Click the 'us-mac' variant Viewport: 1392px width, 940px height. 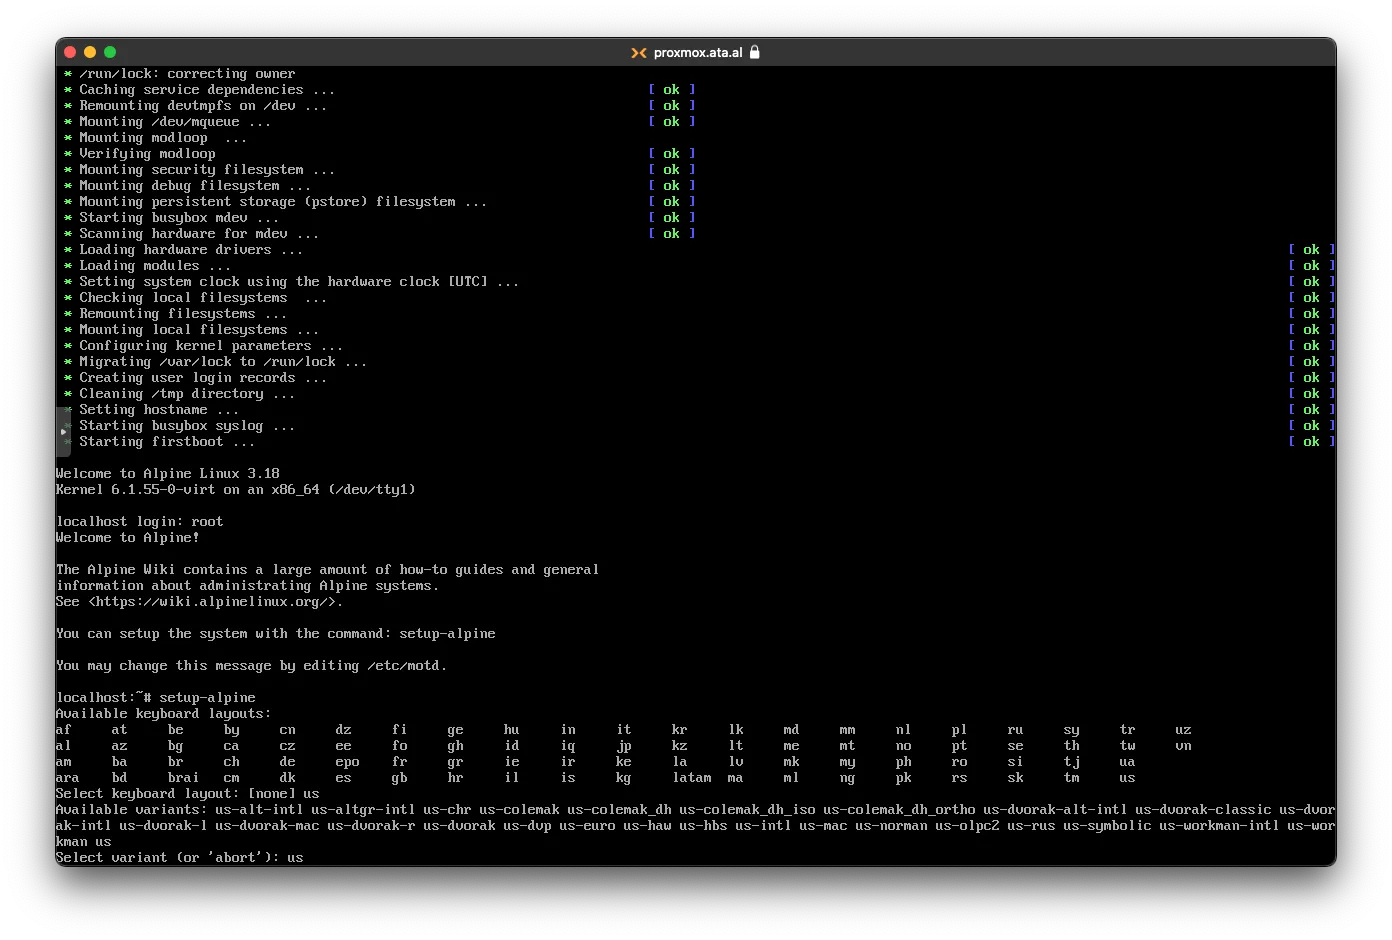click(824, 826)
